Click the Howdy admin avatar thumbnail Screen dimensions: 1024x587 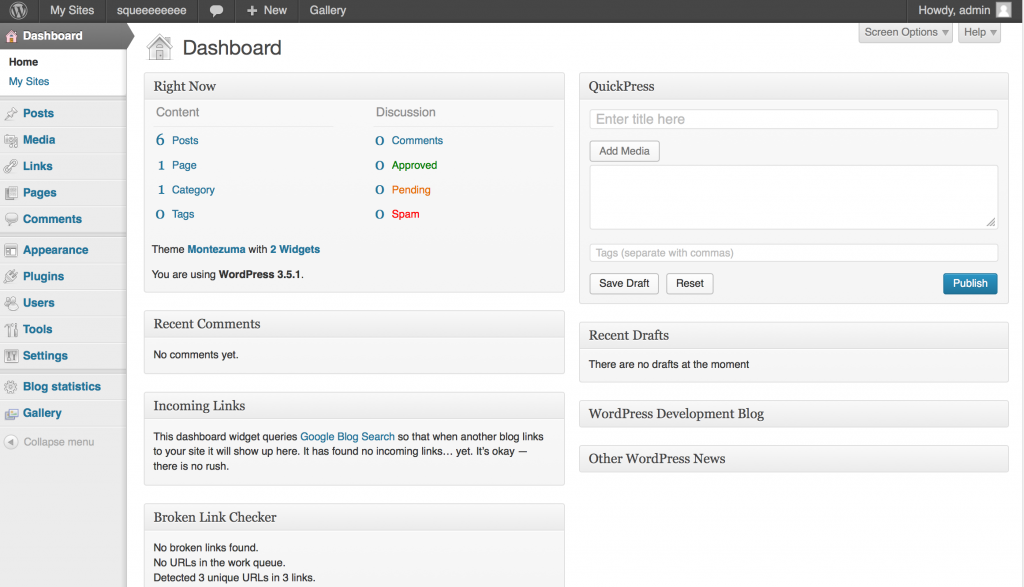click(x=1003, y=10)
